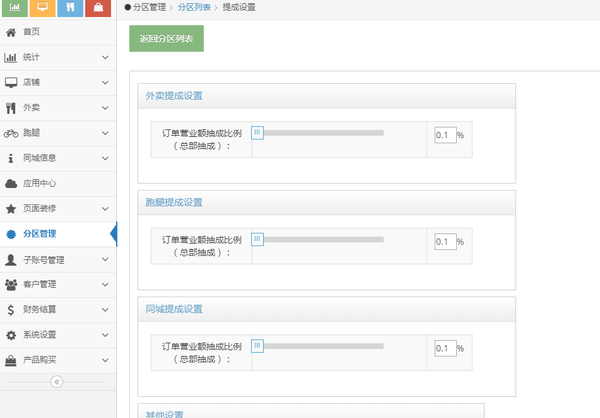Expand the 店铺 submenu chevron
Image resolution: width=600 pixels, height=418 pixels.
[x=105, y=82]
